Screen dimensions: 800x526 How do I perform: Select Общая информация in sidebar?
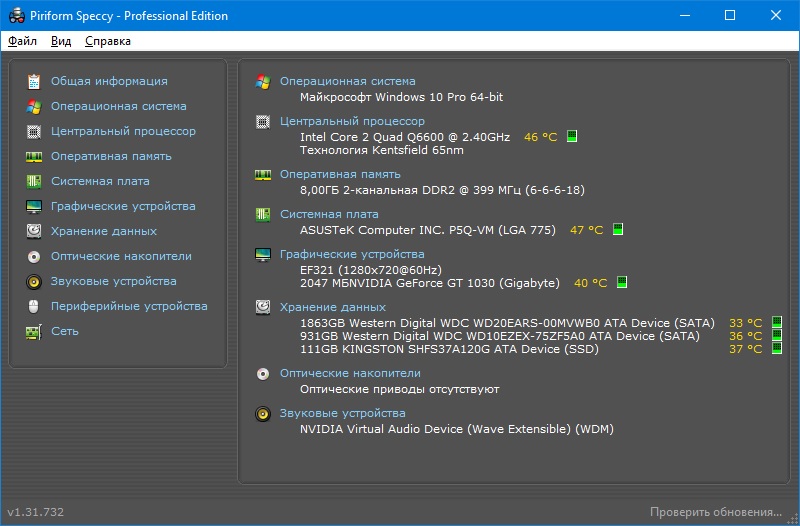tap(109, 81)
